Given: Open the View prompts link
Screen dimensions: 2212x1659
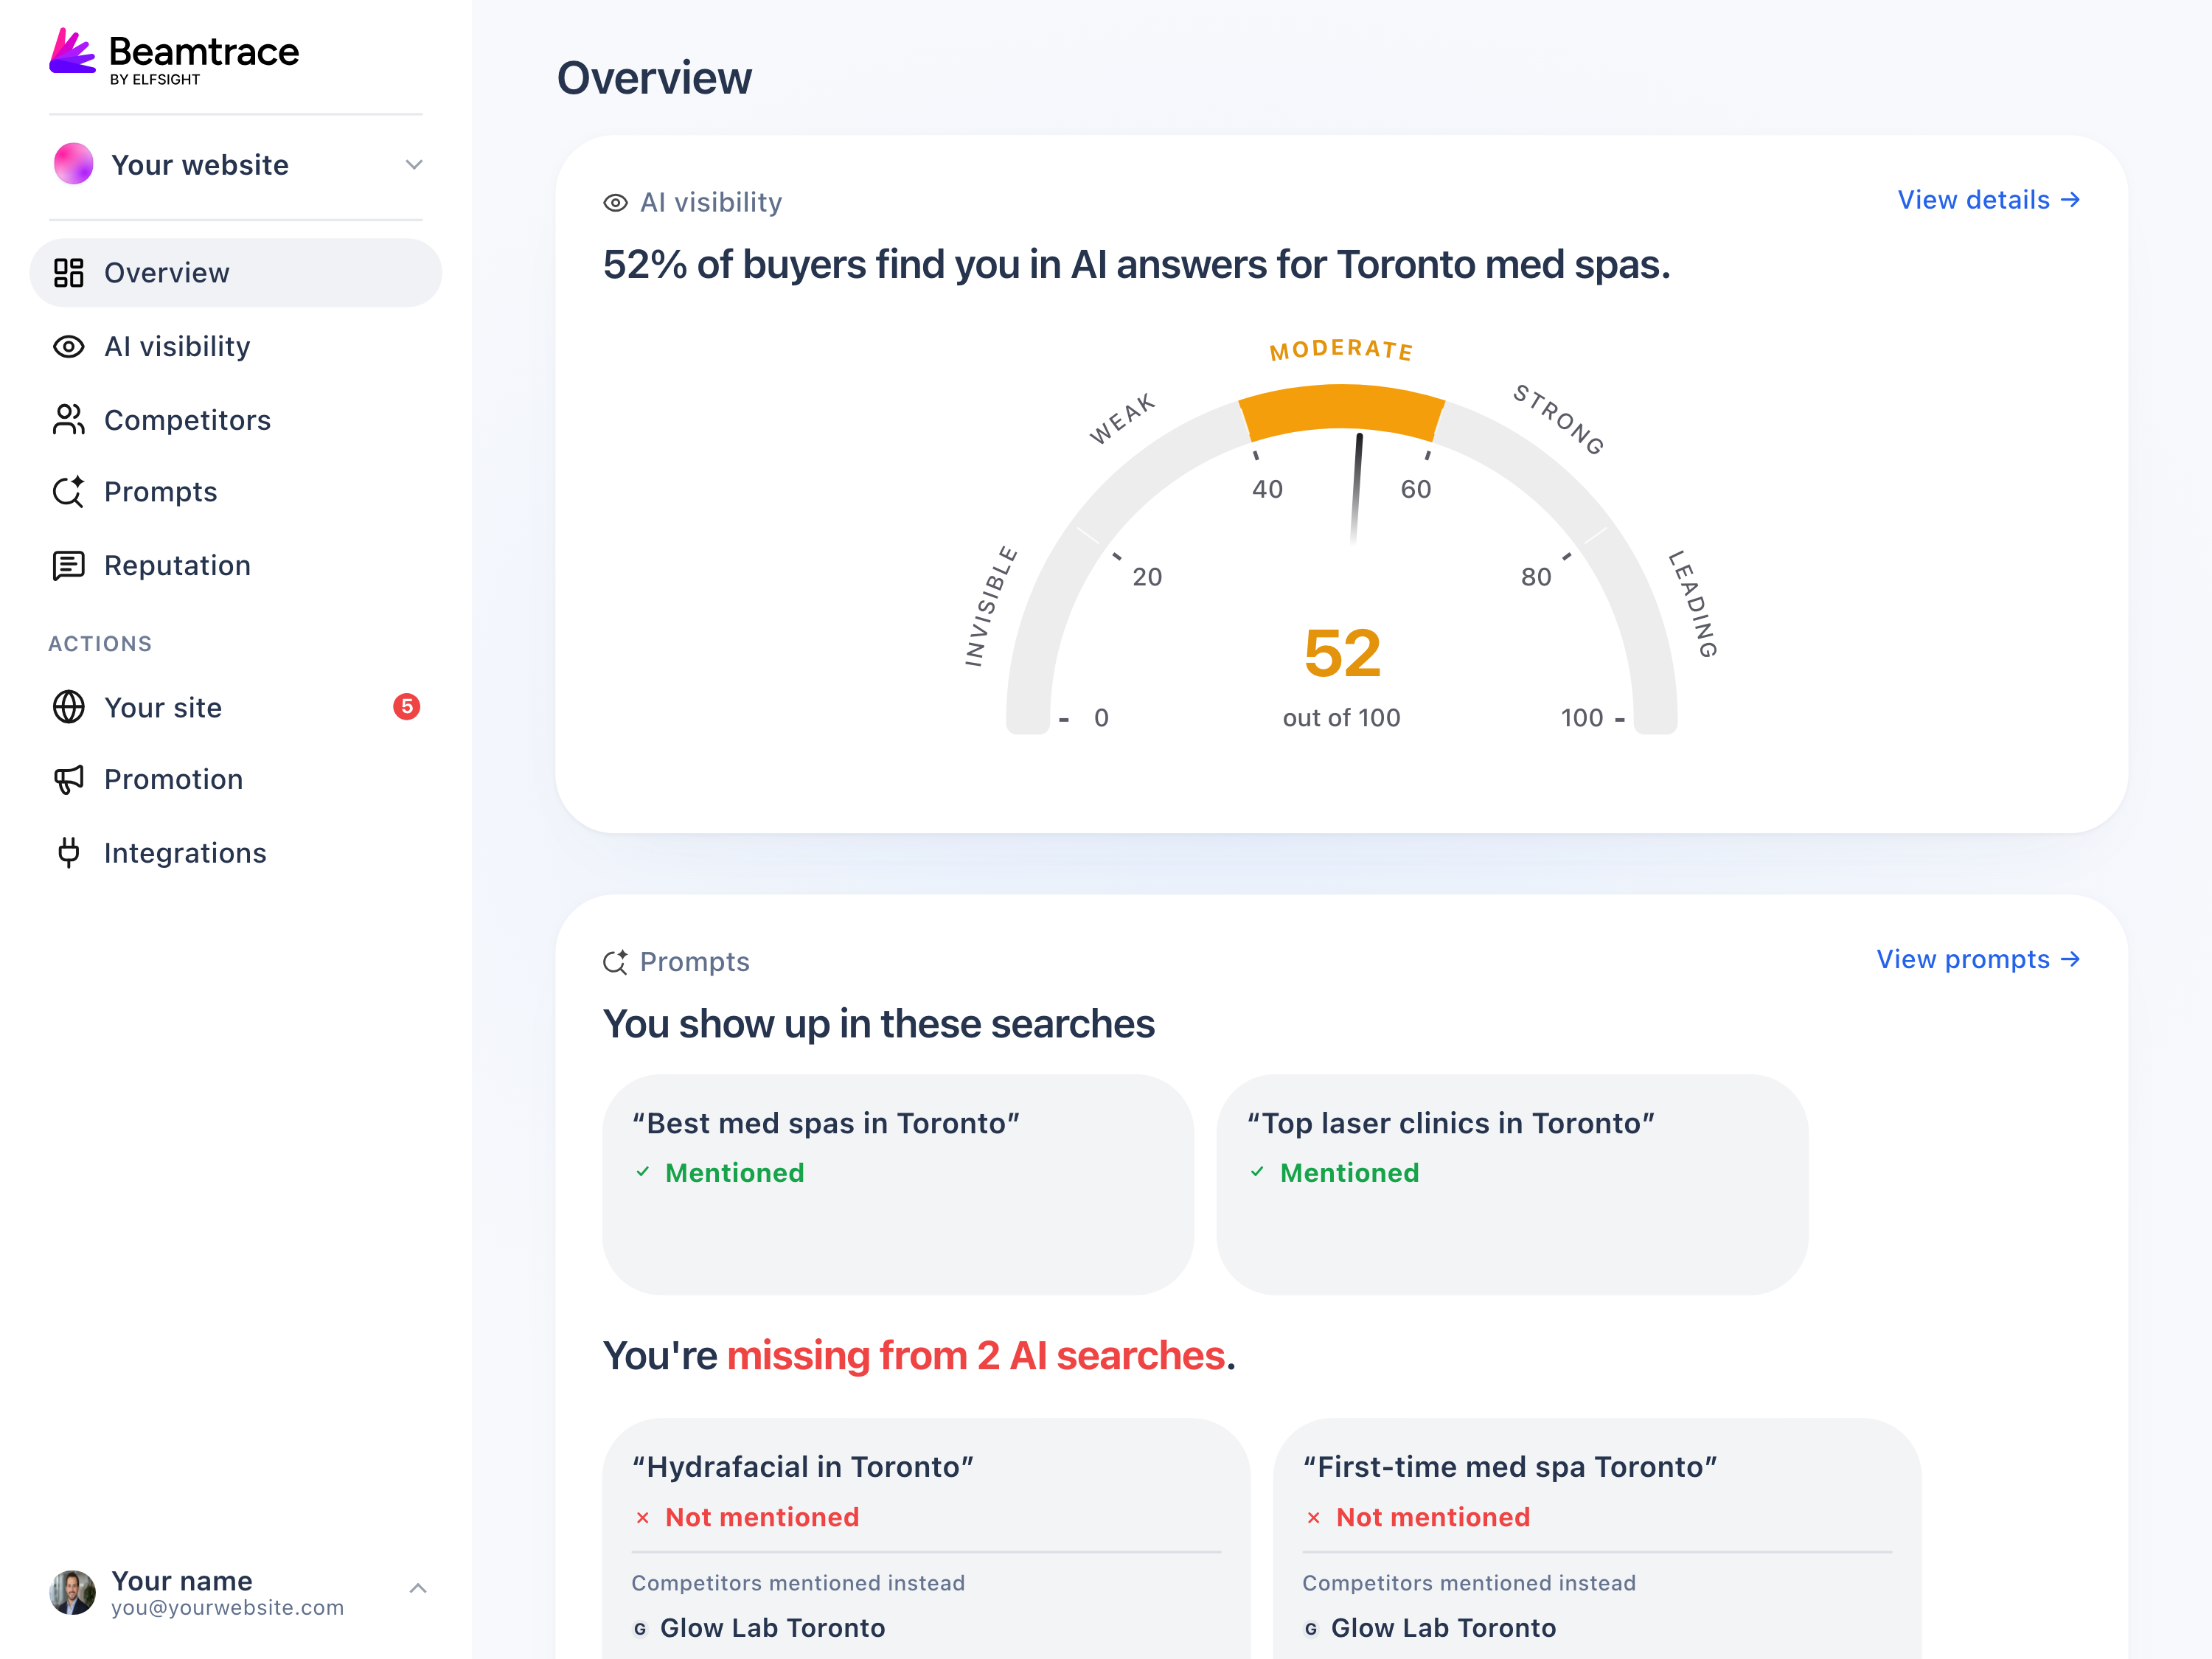Looking at the screenshot, I should click(x=1978, y=960).
